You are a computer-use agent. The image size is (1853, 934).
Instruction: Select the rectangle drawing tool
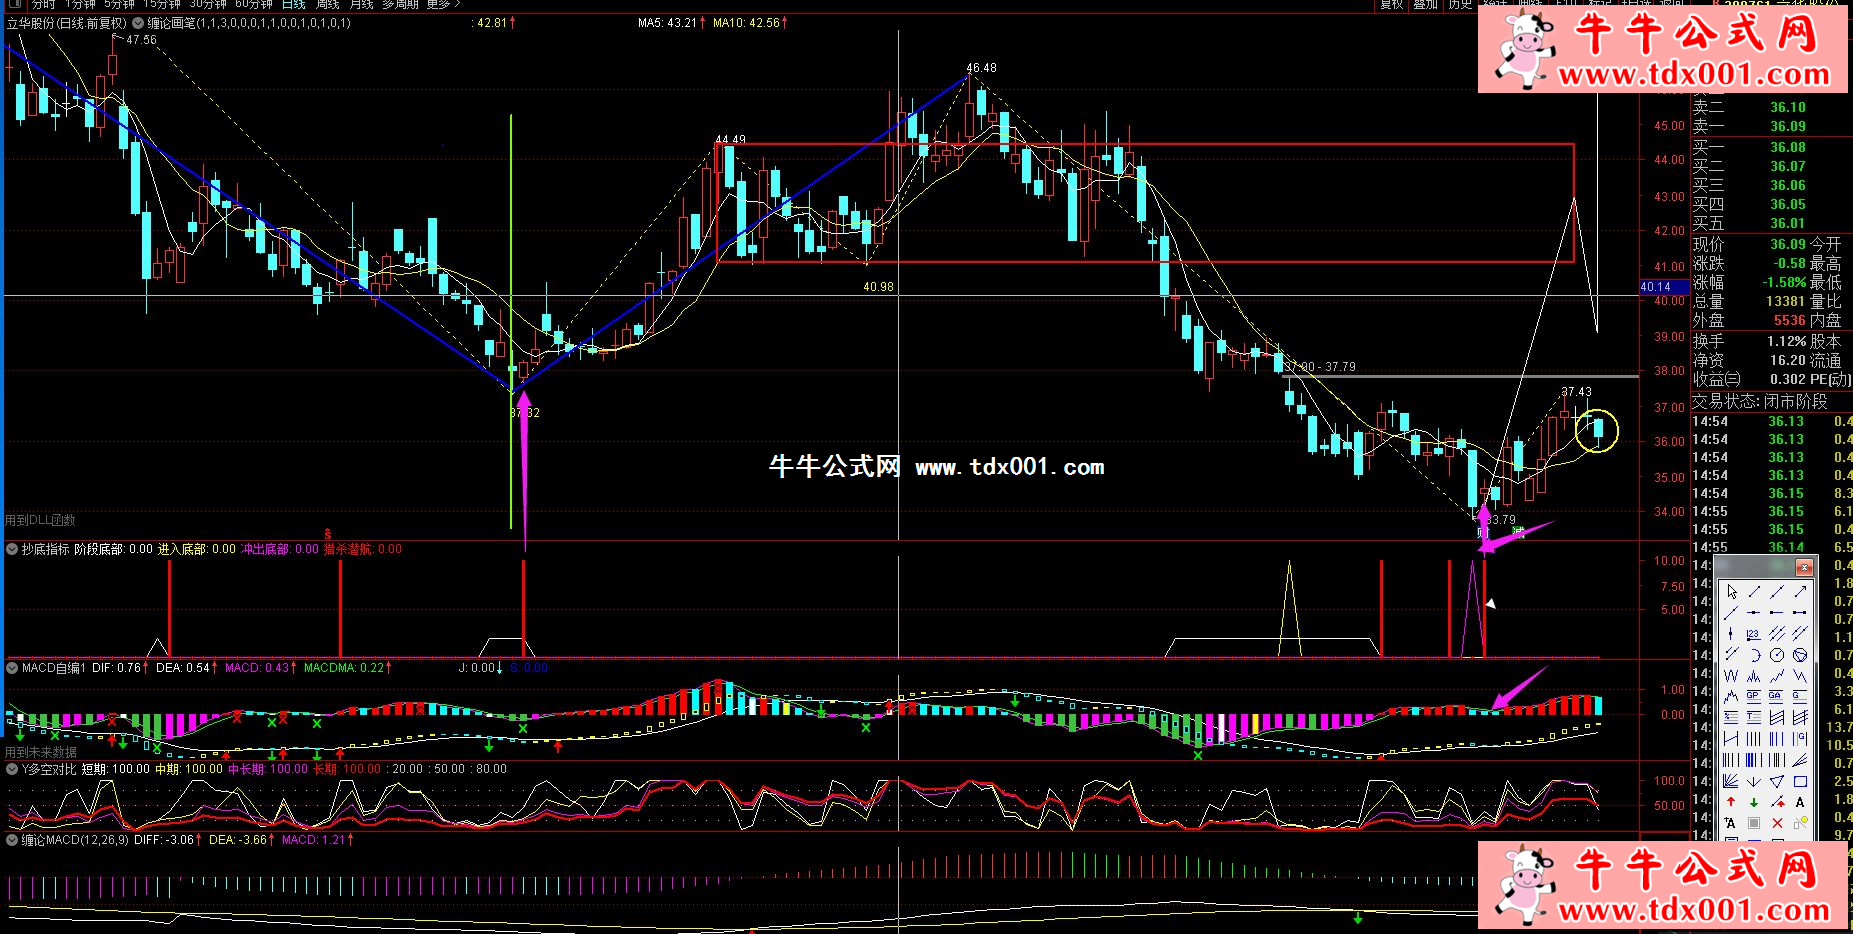tap(1800, 781)
